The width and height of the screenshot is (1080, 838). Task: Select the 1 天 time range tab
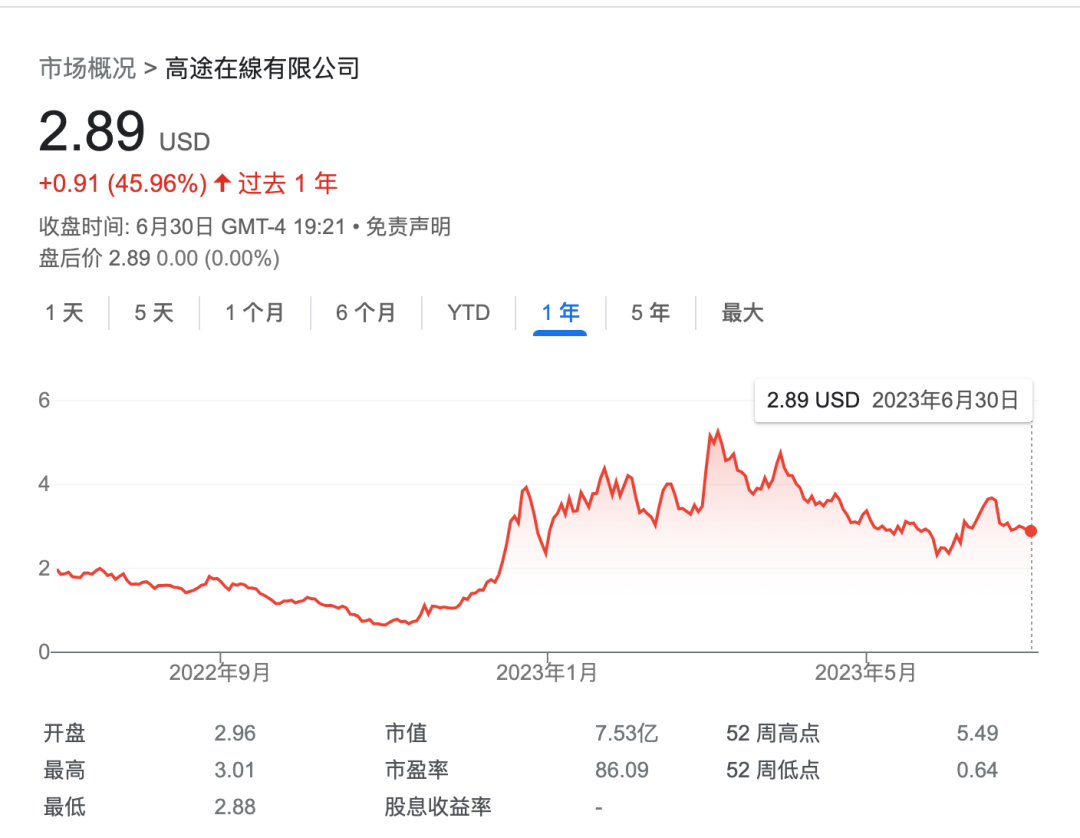[64, 313]
